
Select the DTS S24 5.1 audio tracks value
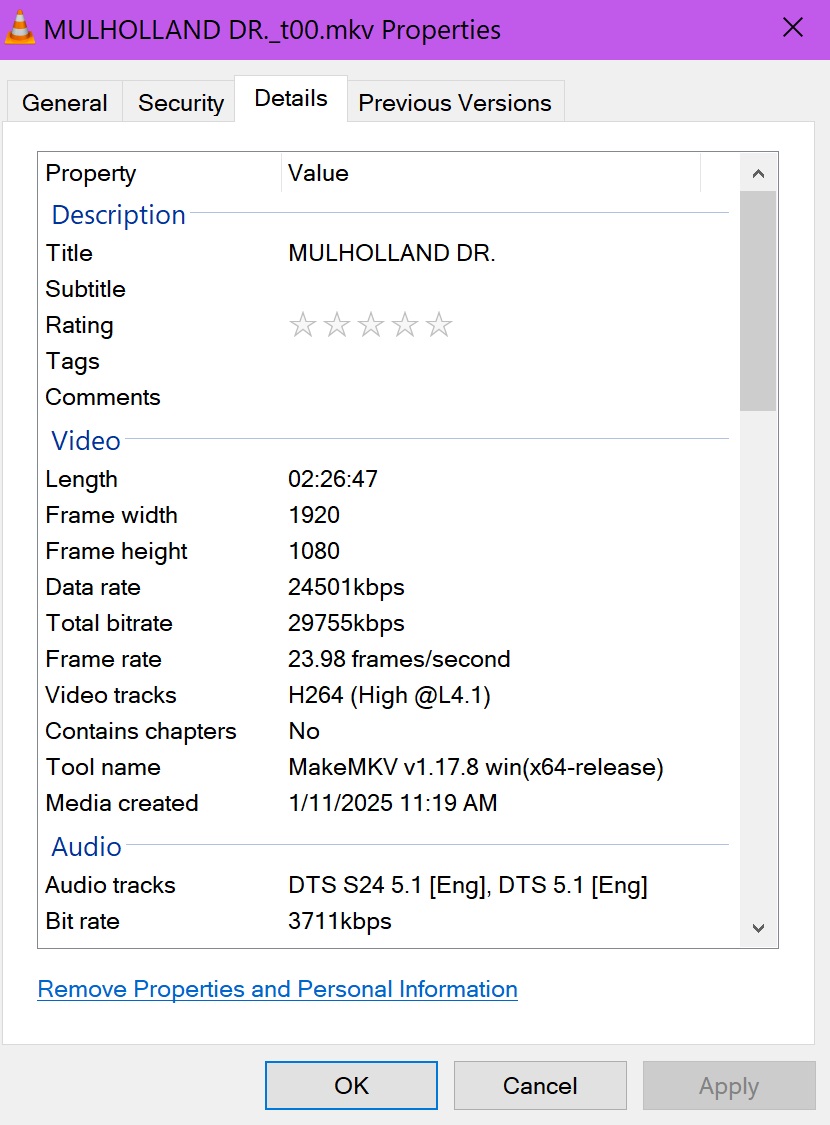468,885
